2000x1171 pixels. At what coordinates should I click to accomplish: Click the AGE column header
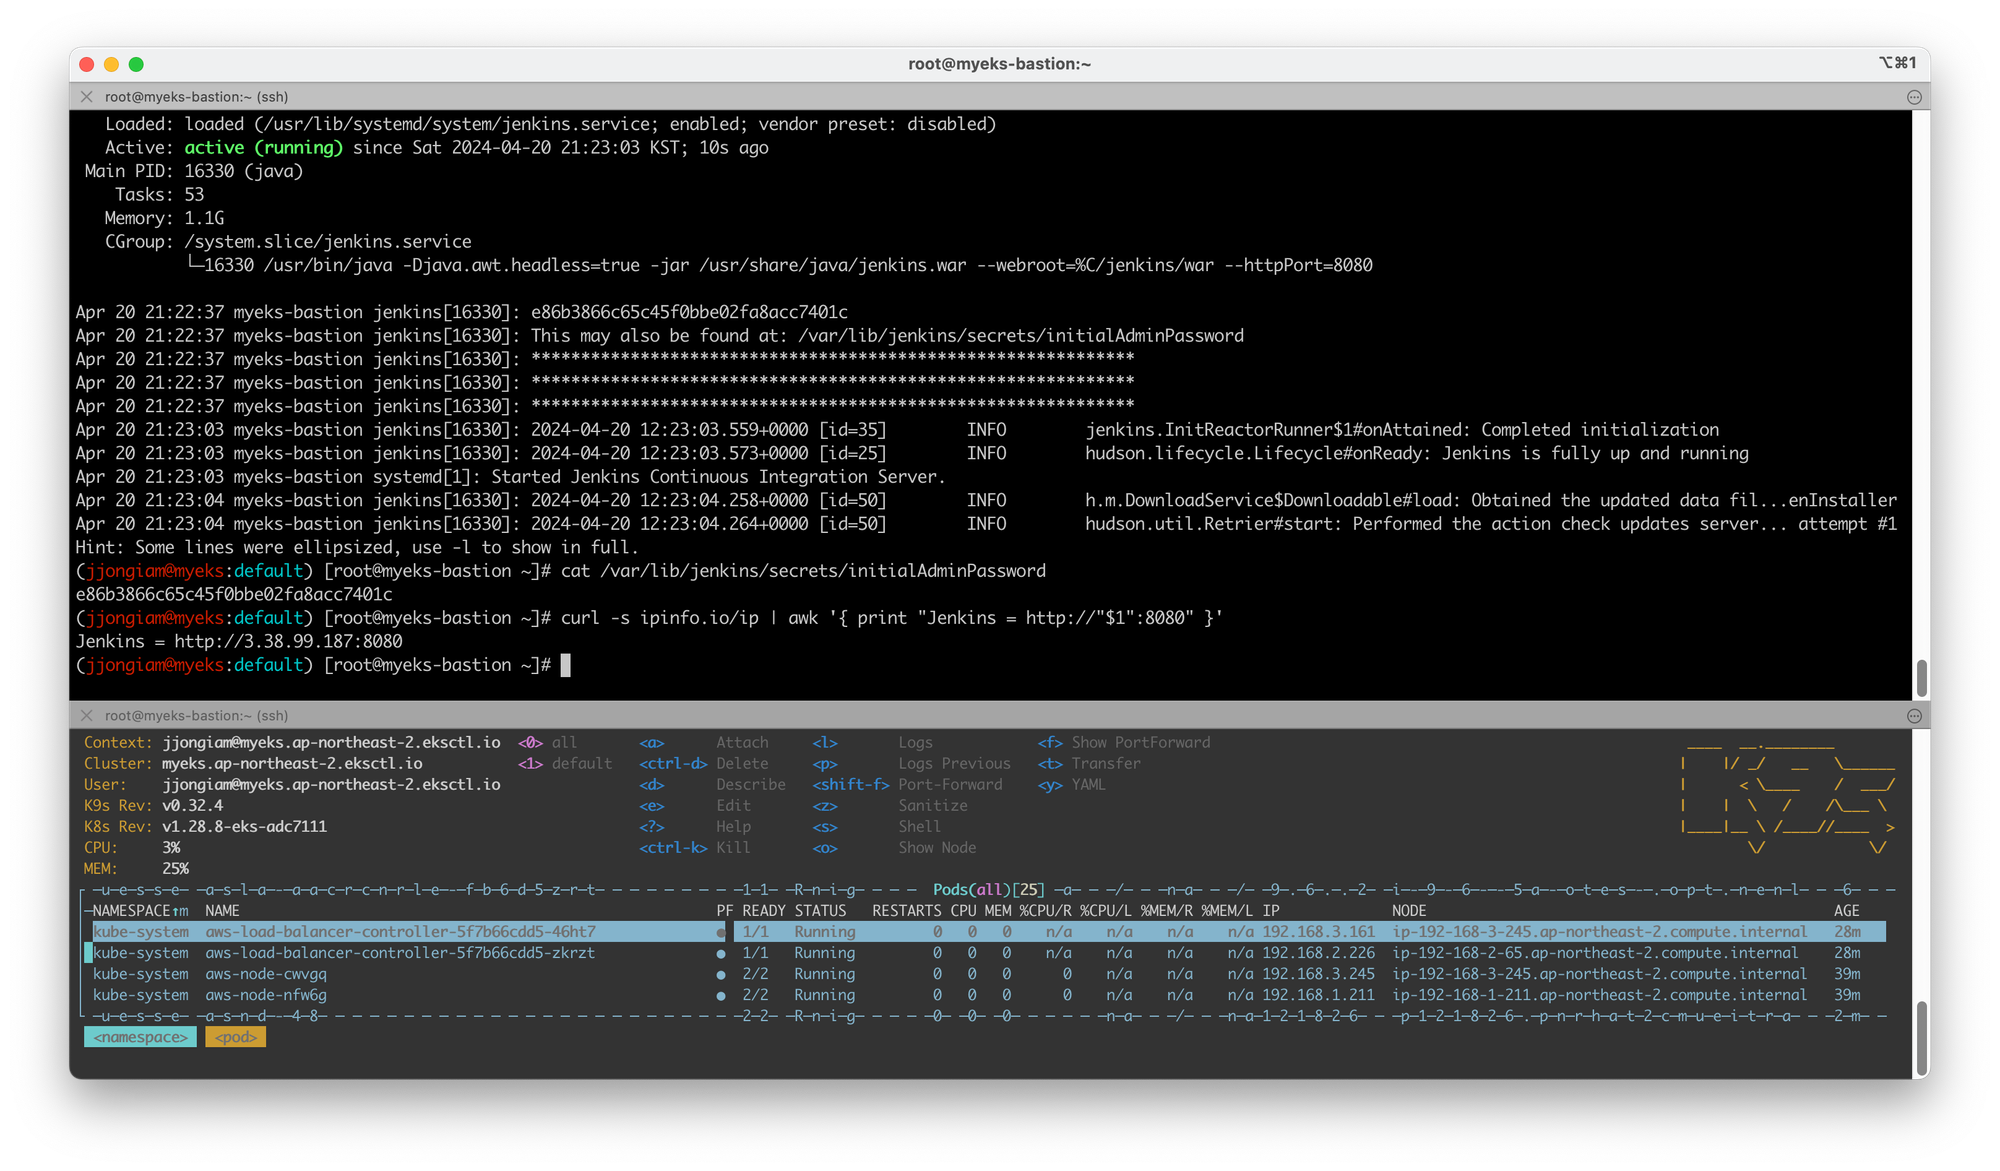coord(1846,911)
